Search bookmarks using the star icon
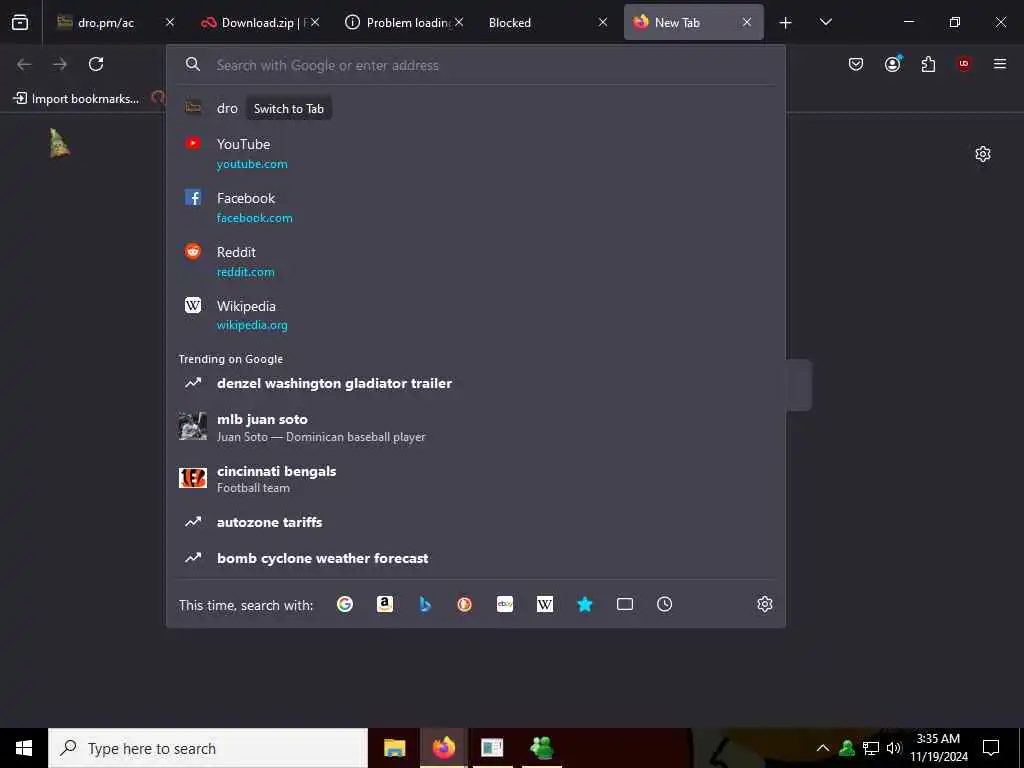 [x=584, y=604]
